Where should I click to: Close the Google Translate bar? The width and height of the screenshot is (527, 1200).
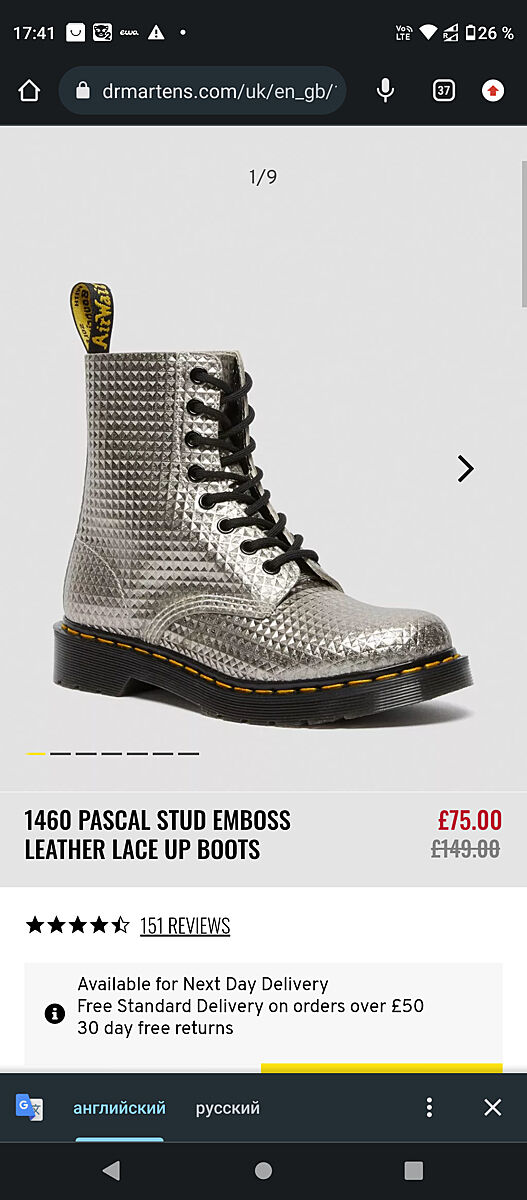pos(492,1107)
